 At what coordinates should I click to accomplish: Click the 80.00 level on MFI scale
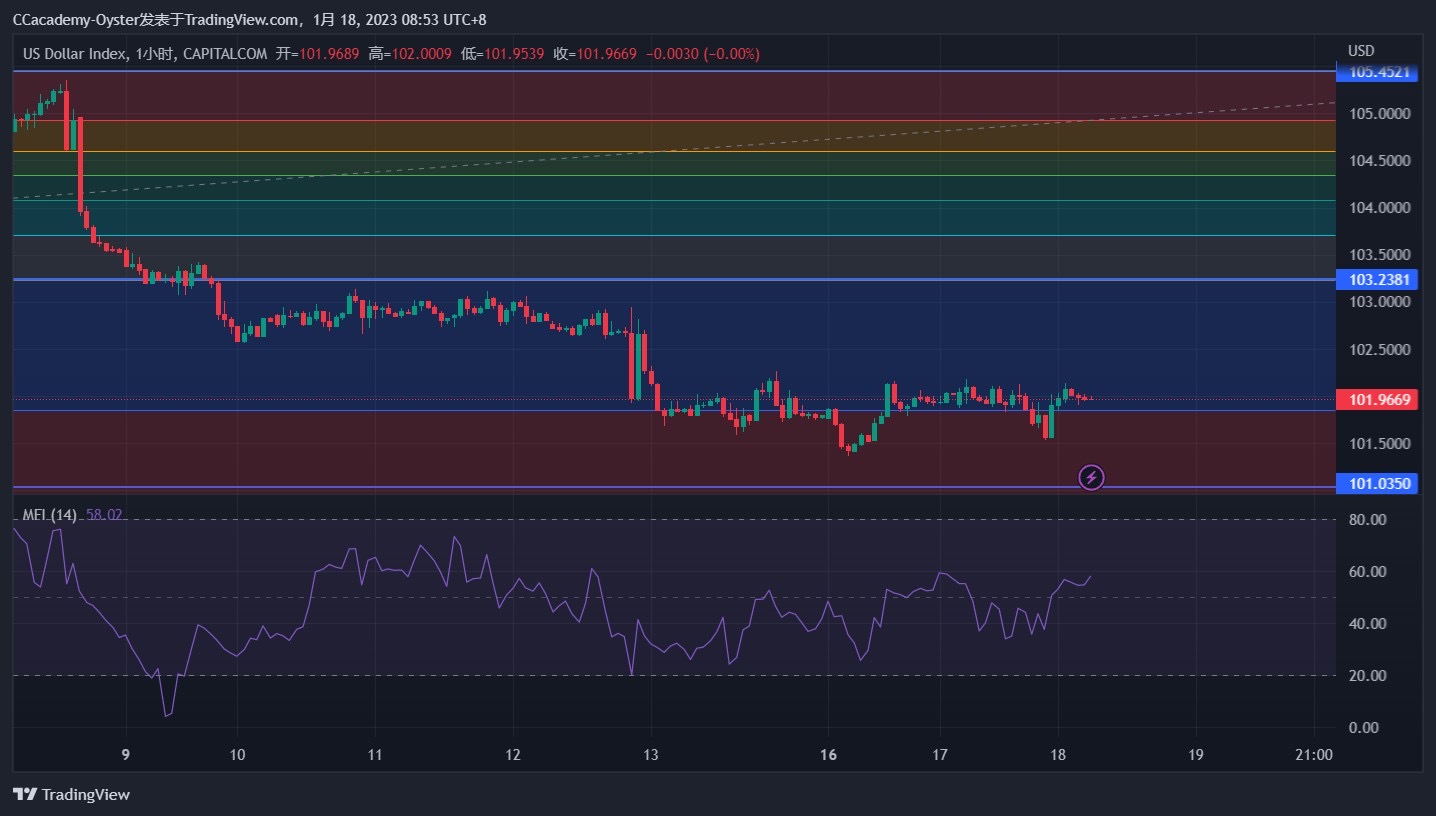click(1366, 520)
